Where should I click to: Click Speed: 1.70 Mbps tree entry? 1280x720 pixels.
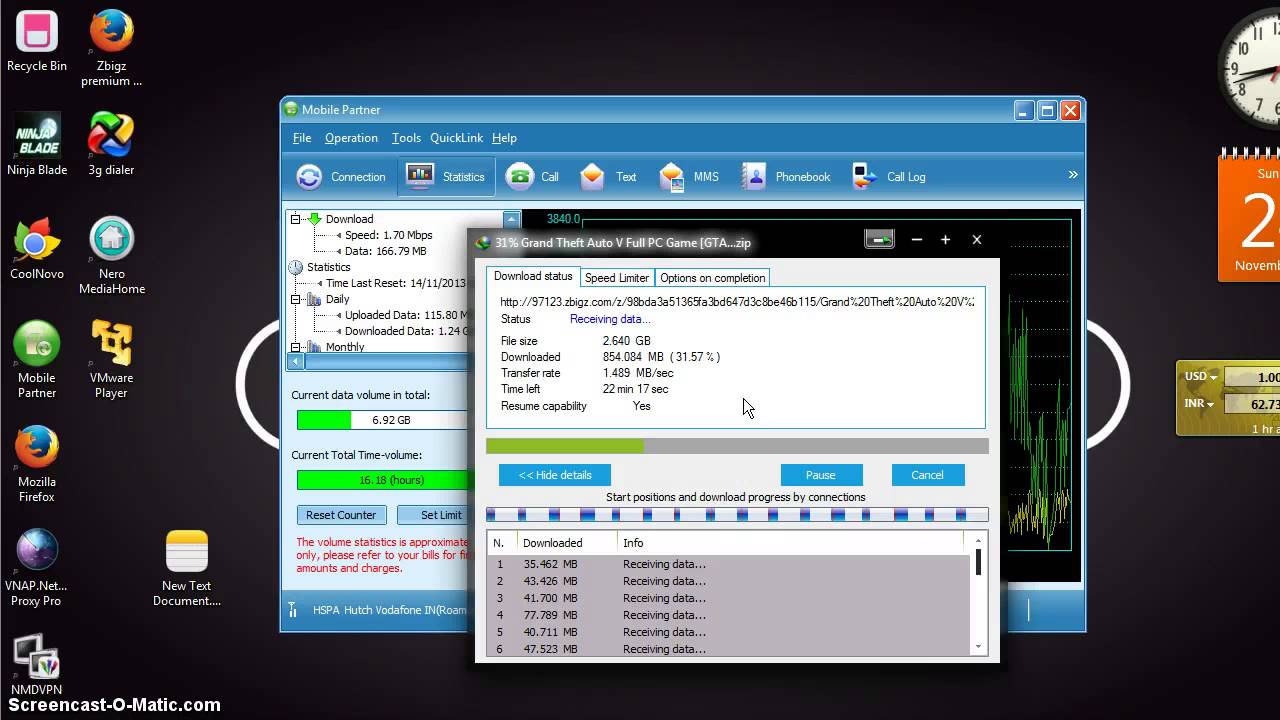(388, 235)
